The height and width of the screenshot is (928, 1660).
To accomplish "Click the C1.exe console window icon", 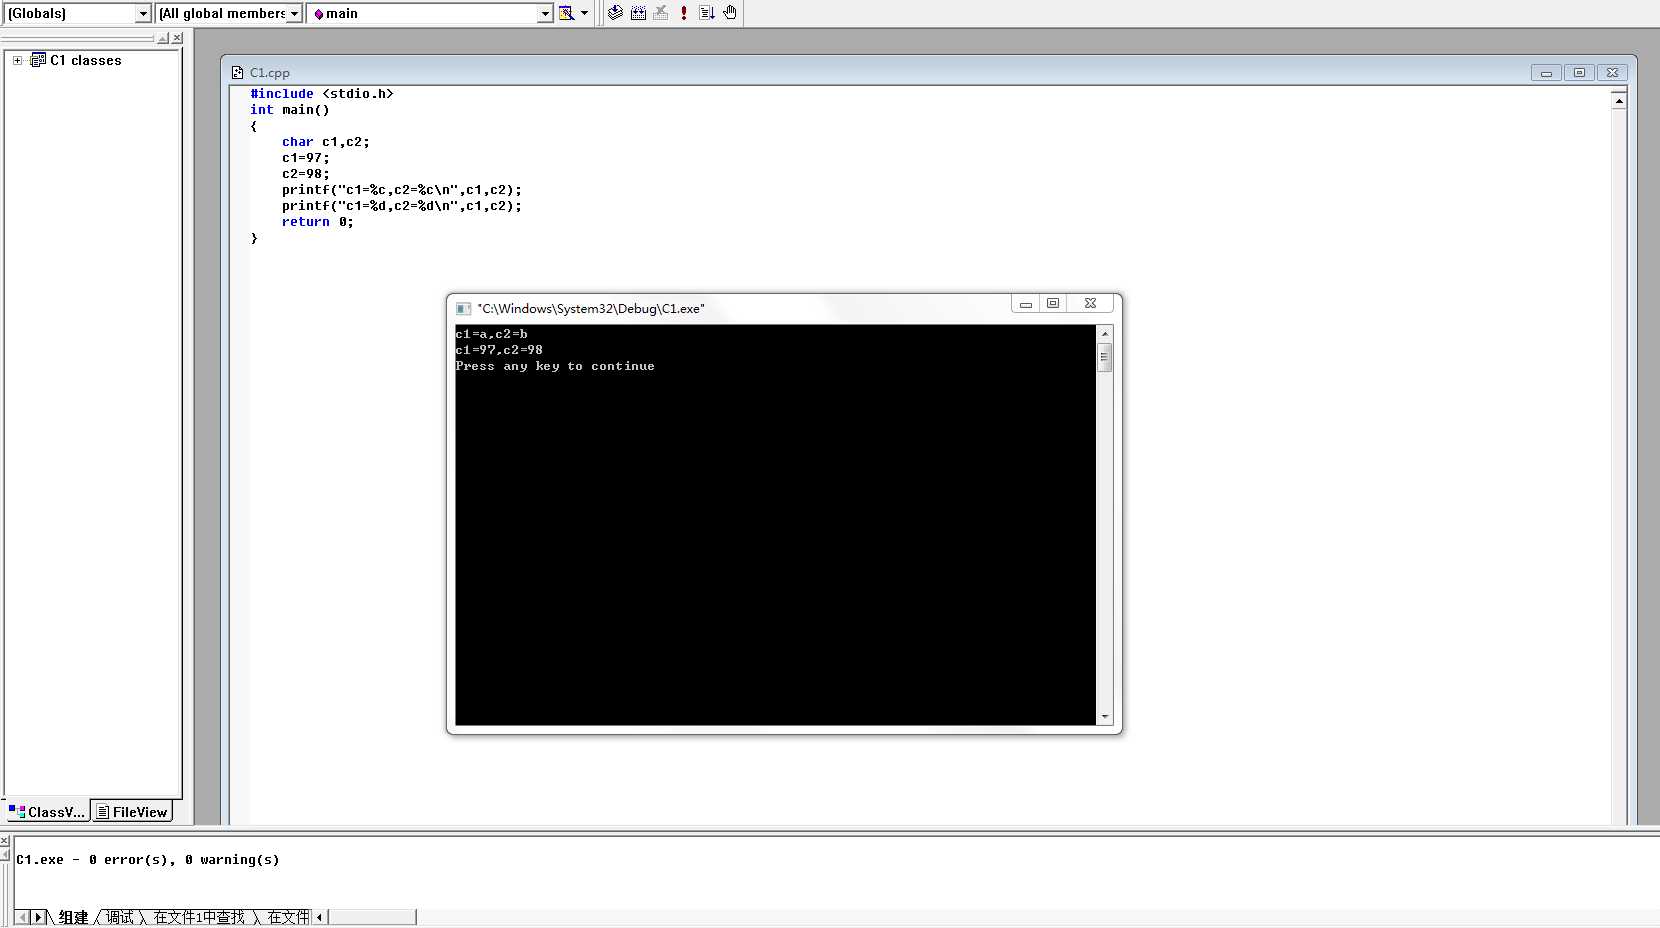I will (x=463, y=308).
